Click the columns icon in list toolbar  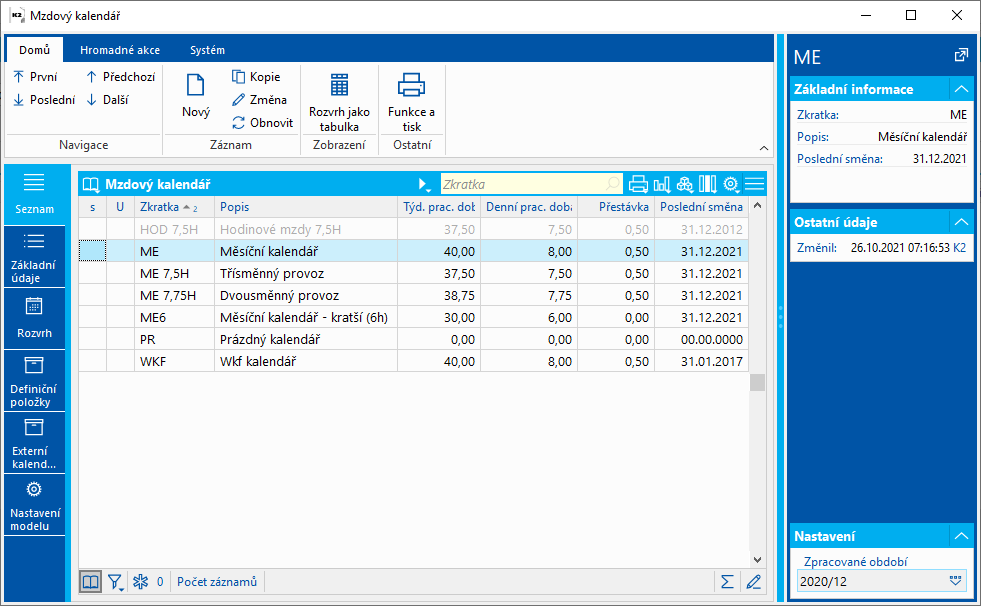click(708, 184)
